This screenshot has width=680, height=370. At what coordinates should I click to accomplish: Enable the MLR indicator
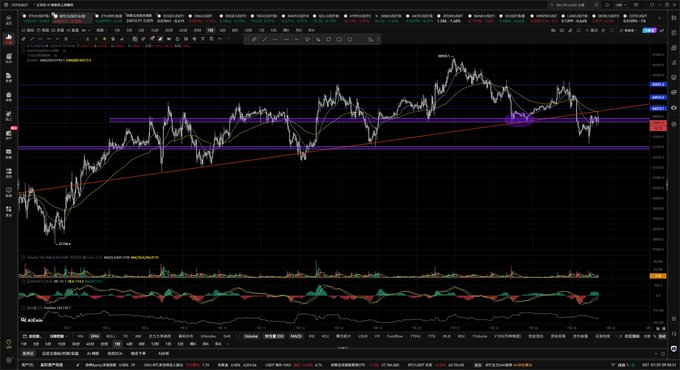pyautogui.click(x=446, y=336)
